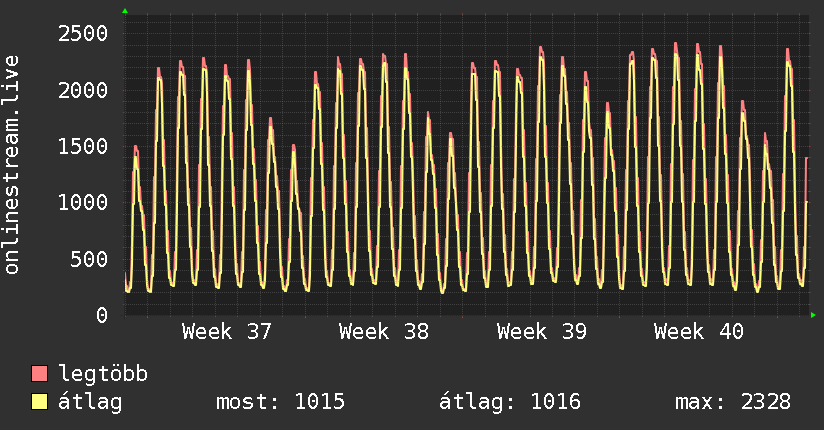Click the 2500 y-axis label
Viewport: 824px width, 430px height.
click(x=83, y=34)
